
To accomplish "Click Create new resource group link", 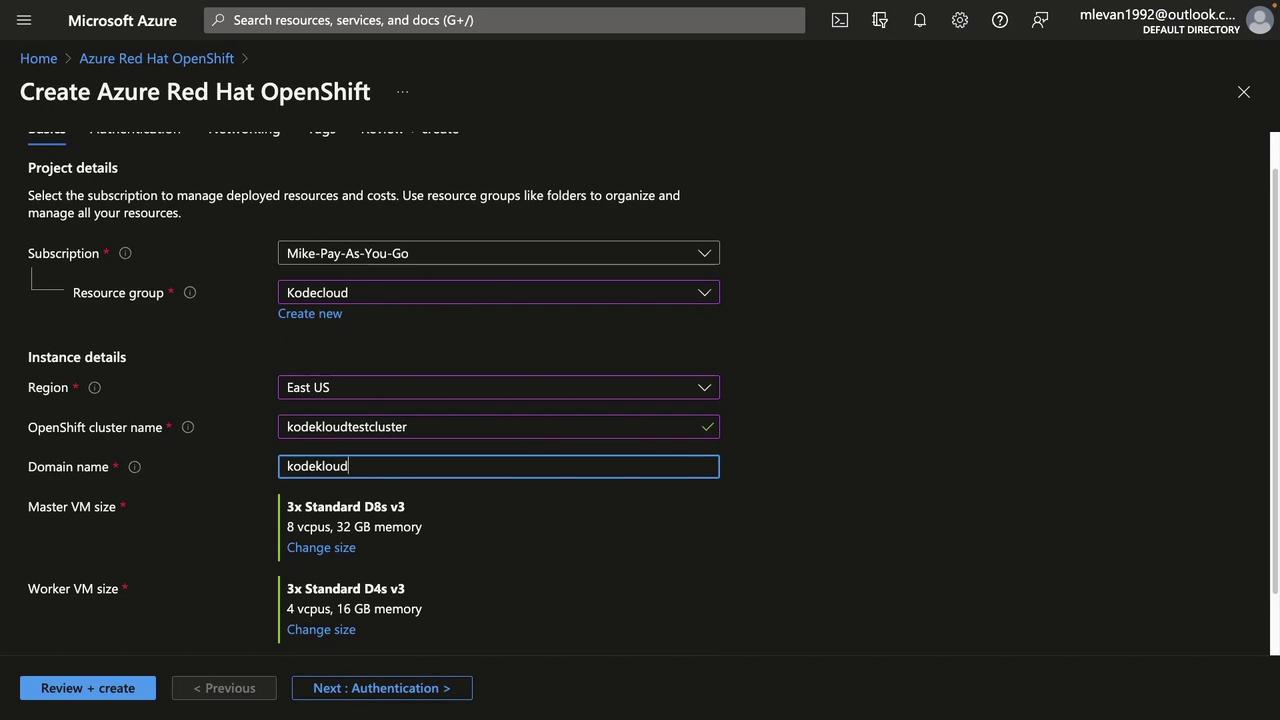I will point(310,314).
